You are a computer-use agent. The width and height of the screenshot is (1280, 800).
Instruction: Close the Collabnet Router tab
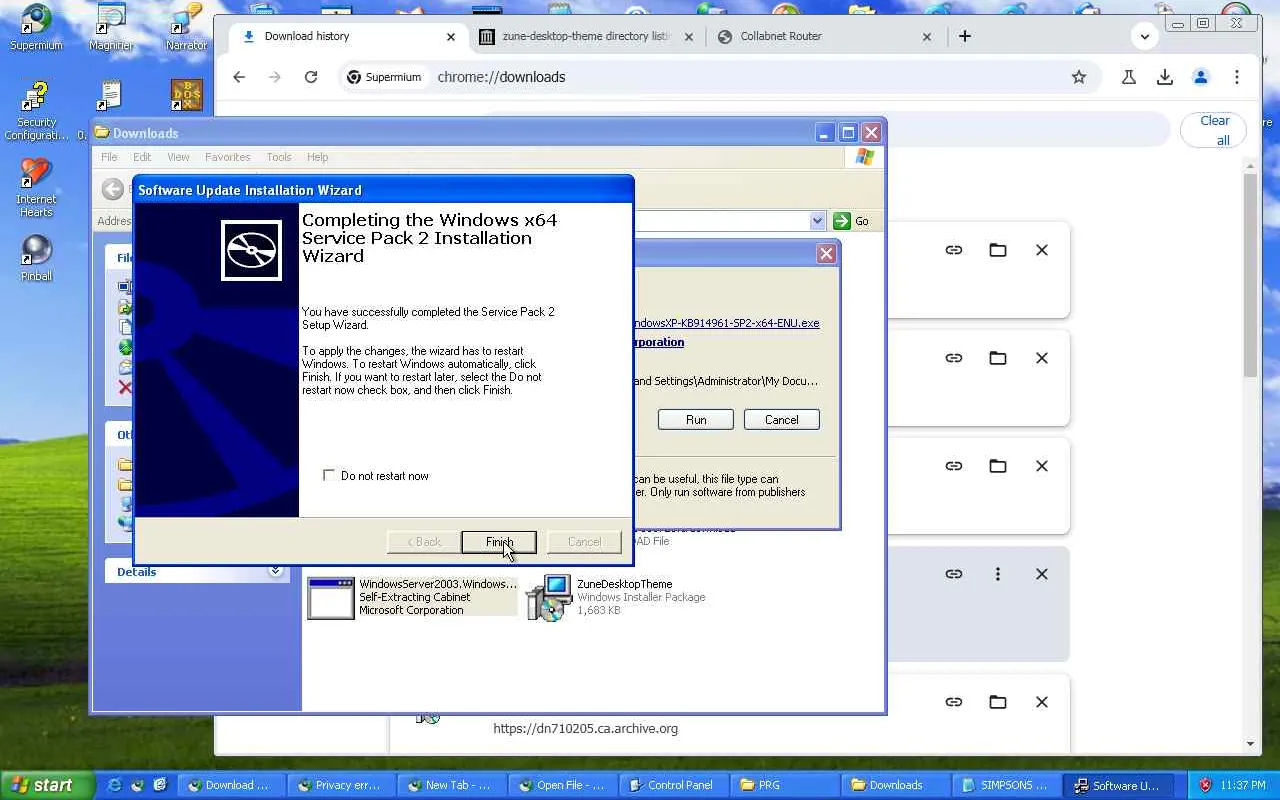[x=927, y=36]
